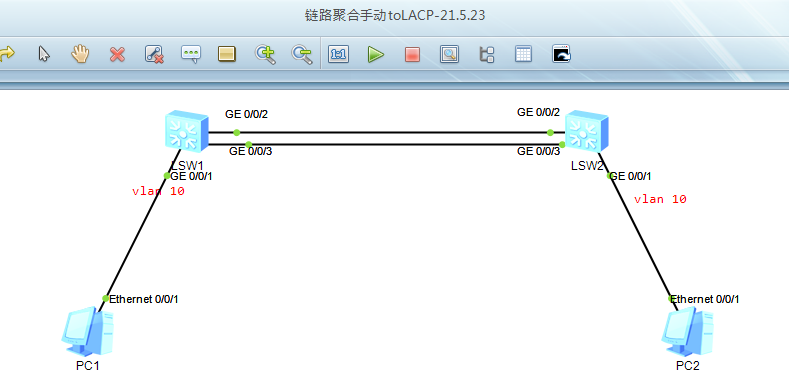Click the zoom in magnifier
The width and height of the screenshot is (789, 391).
point(265,54)
